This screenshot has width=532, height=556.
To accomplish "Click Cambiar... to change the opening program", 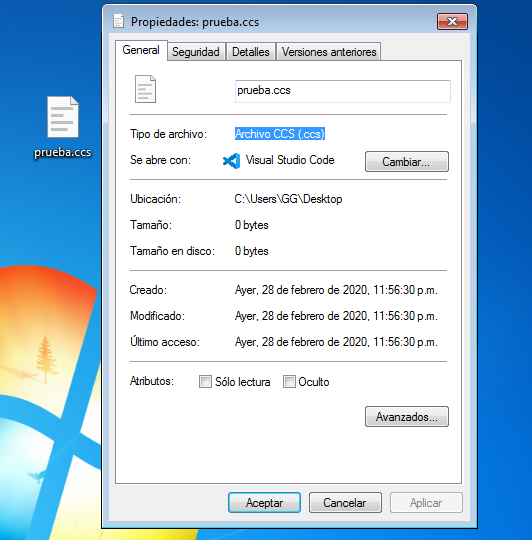I will 406,162.
